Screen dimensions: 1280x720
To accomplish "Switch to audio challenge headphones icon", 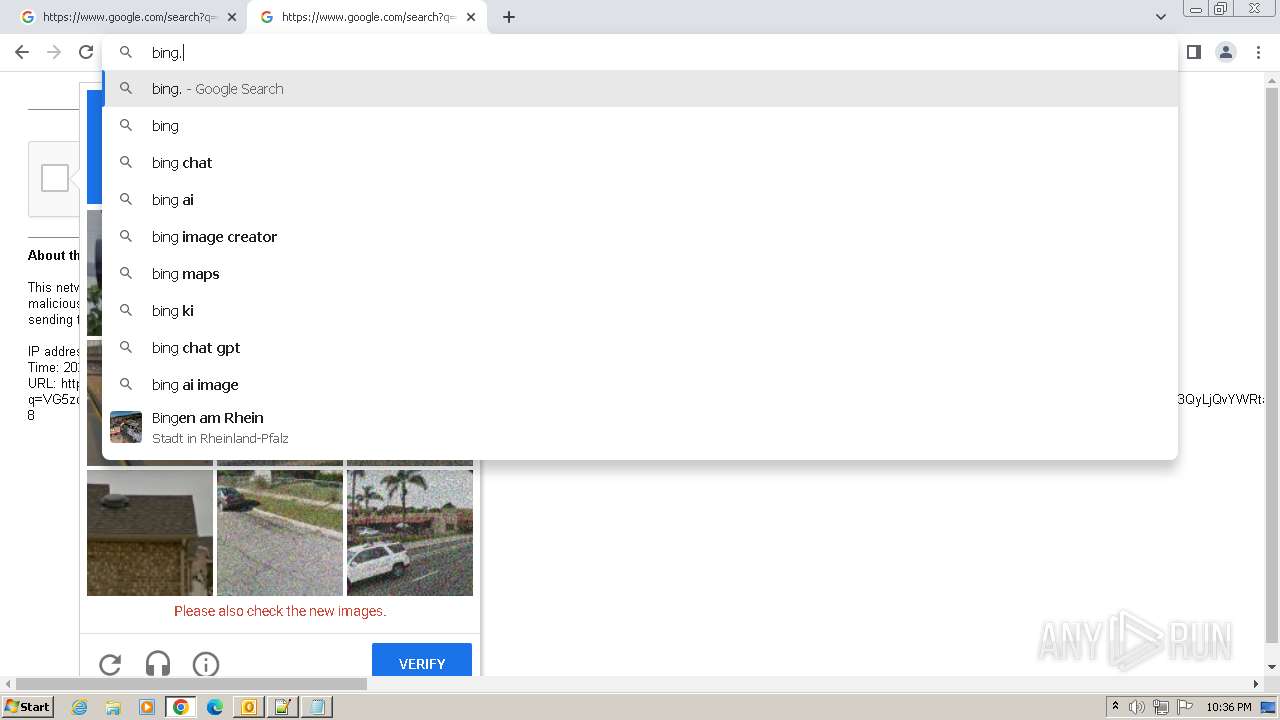I will (158, 663).
